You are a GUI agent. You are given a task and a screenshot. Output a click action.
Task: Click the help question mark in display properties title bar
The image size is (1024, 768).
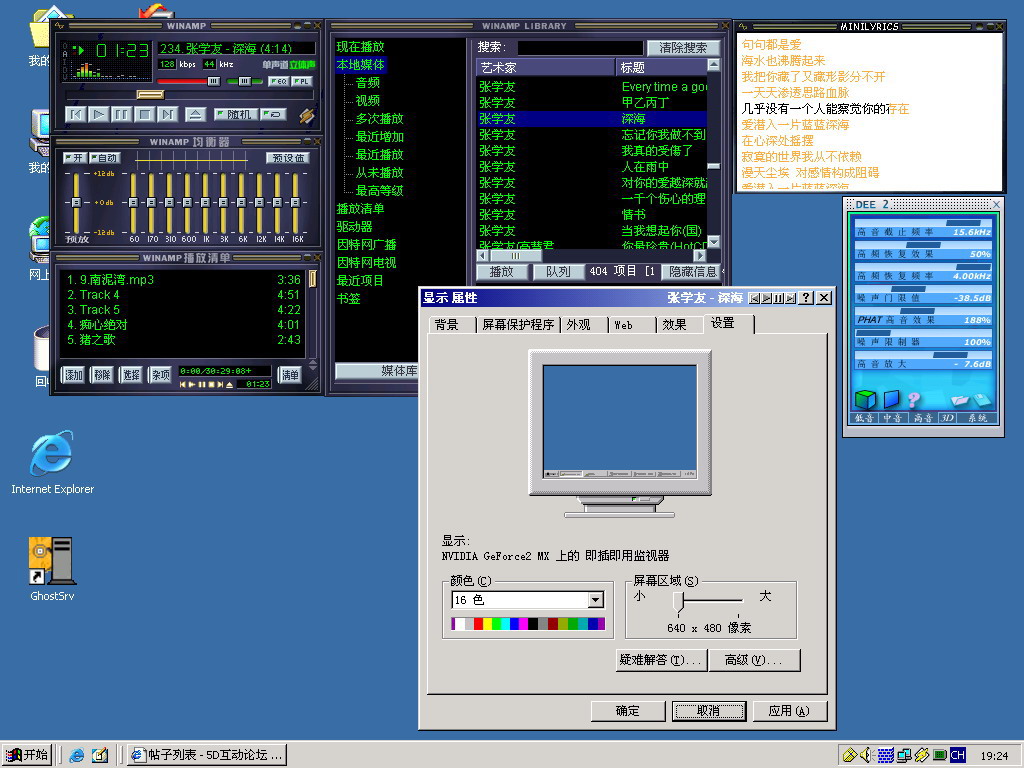(x=807, y=298)
